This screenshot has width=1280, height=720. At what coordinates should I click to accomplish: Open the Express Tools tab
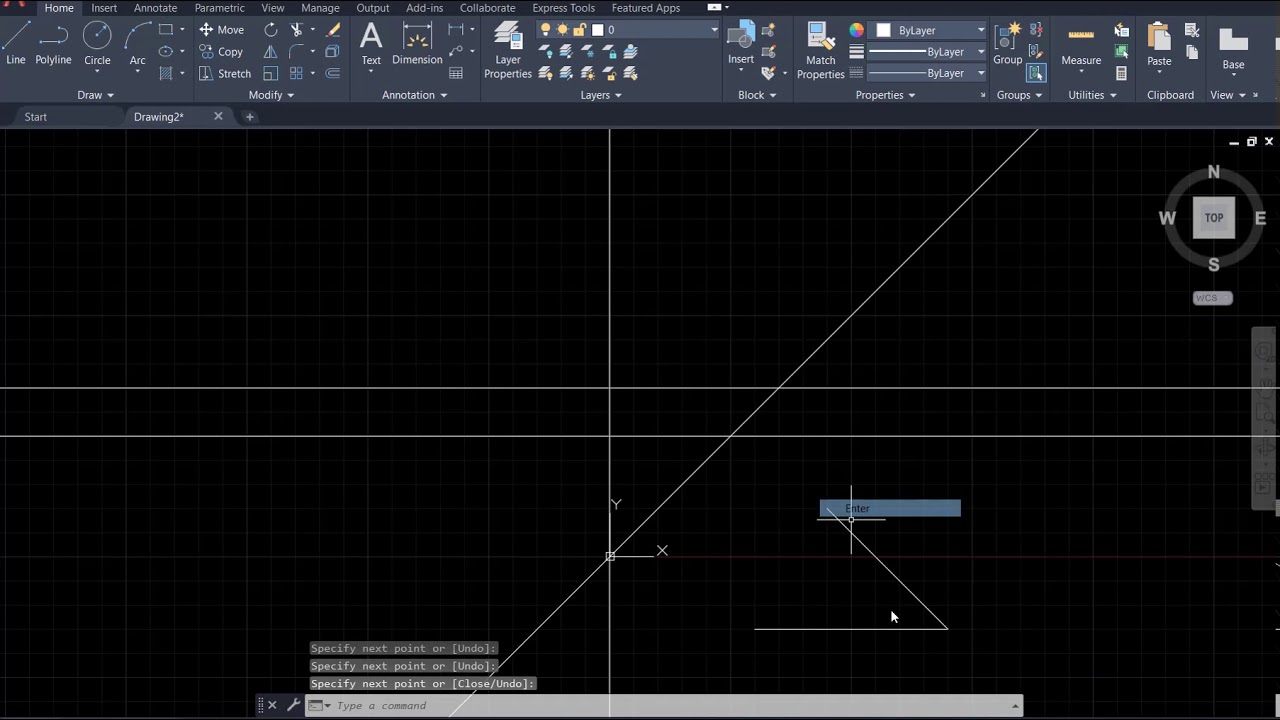pyautogui.click(x=563, y=8)
